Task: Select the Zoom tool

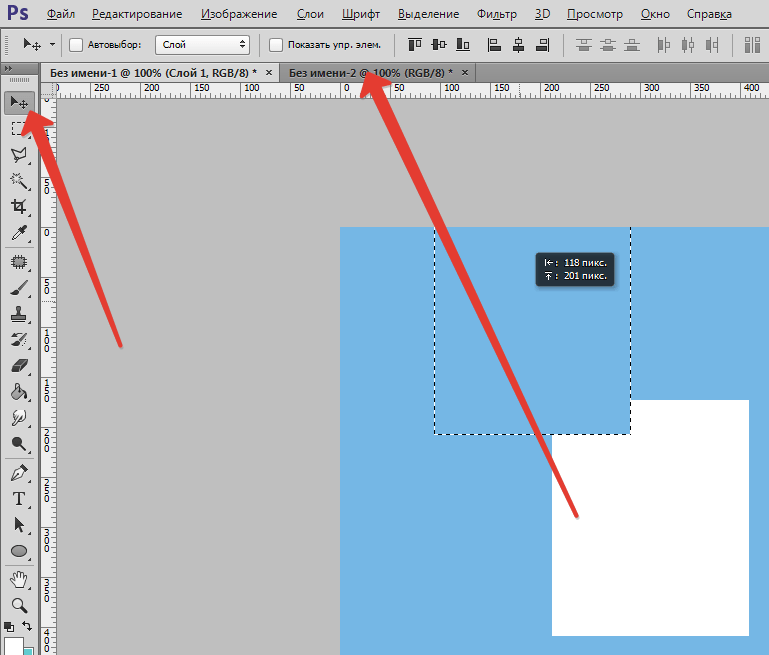Action: (19, 605)
